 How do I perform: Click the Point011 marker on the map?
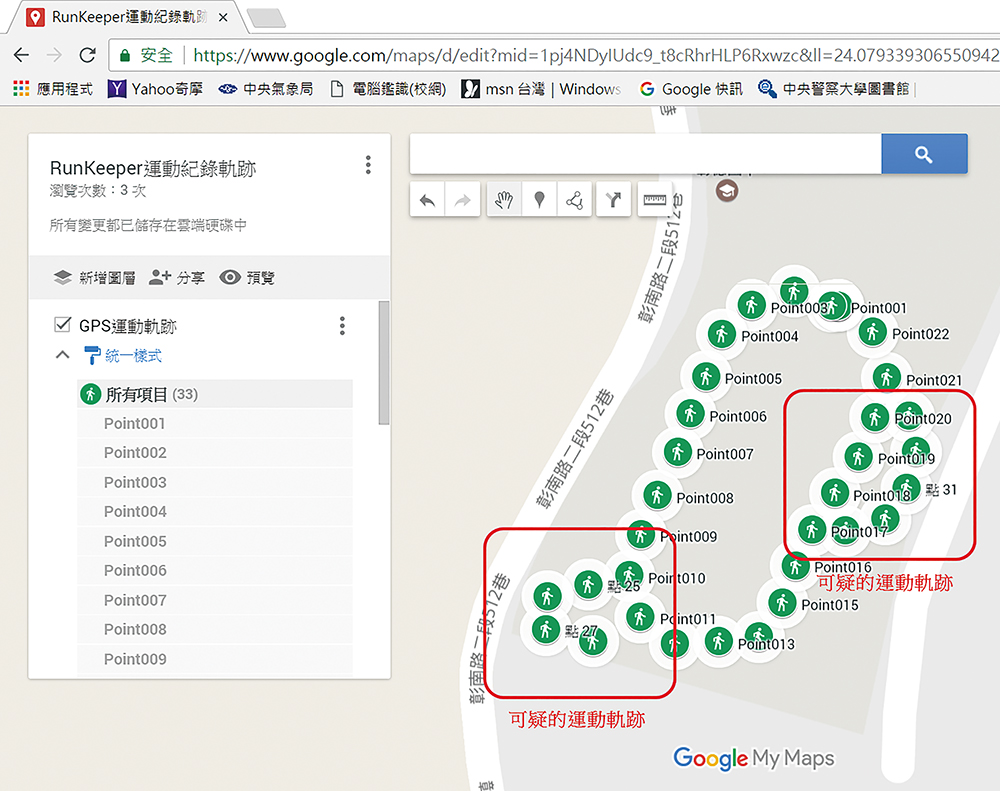(640, 617)
